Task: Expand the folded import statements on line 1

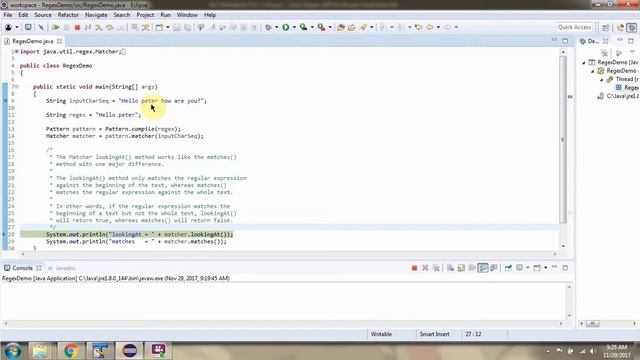Action: pyautogui.click(x=16, y=52)
